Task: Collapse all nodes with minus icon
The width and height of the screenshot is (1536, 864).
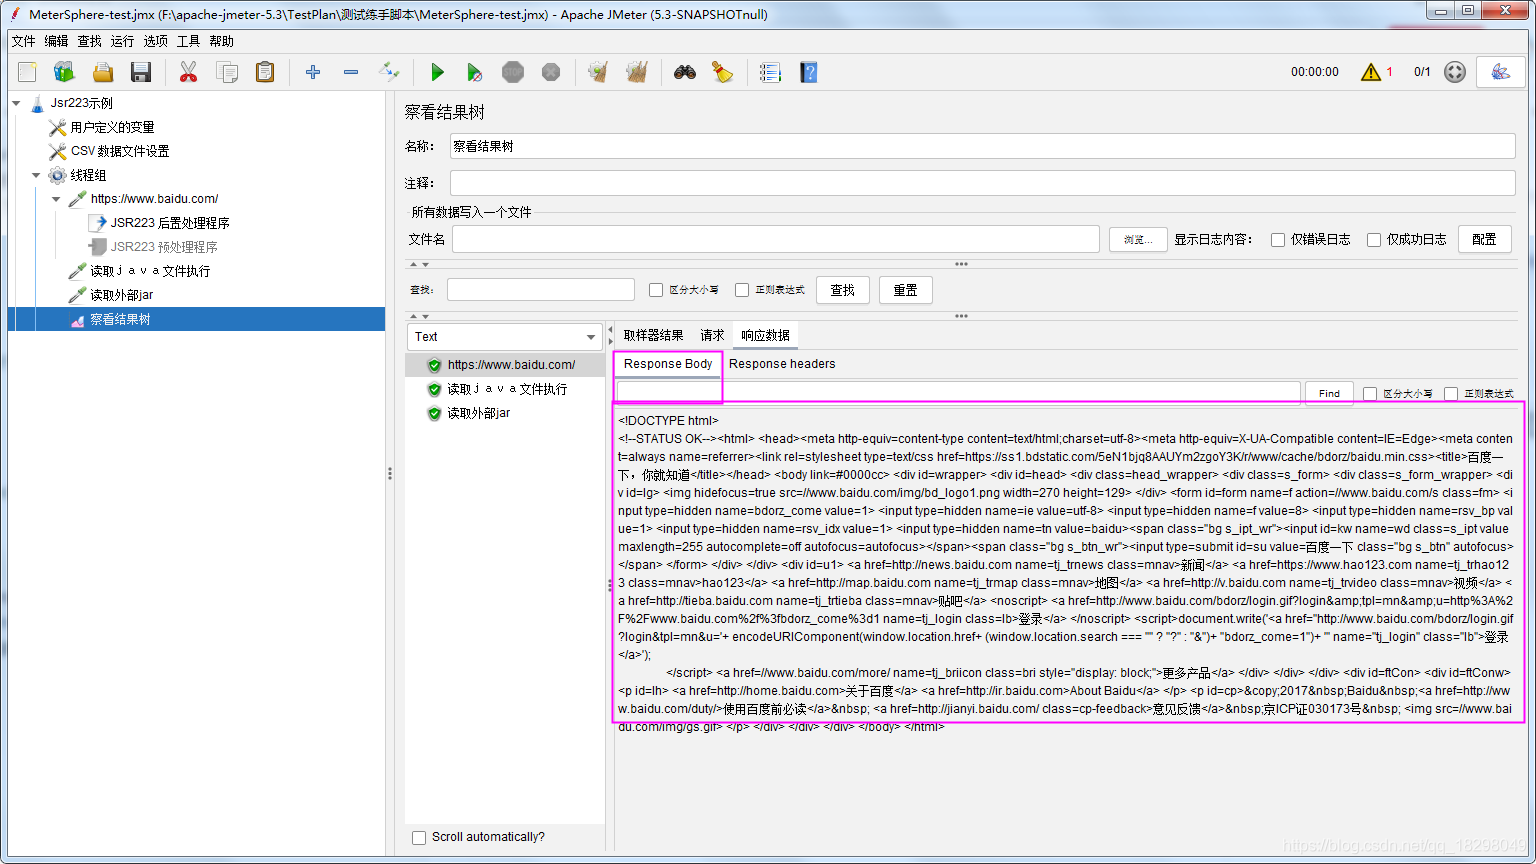Action: 351,72
